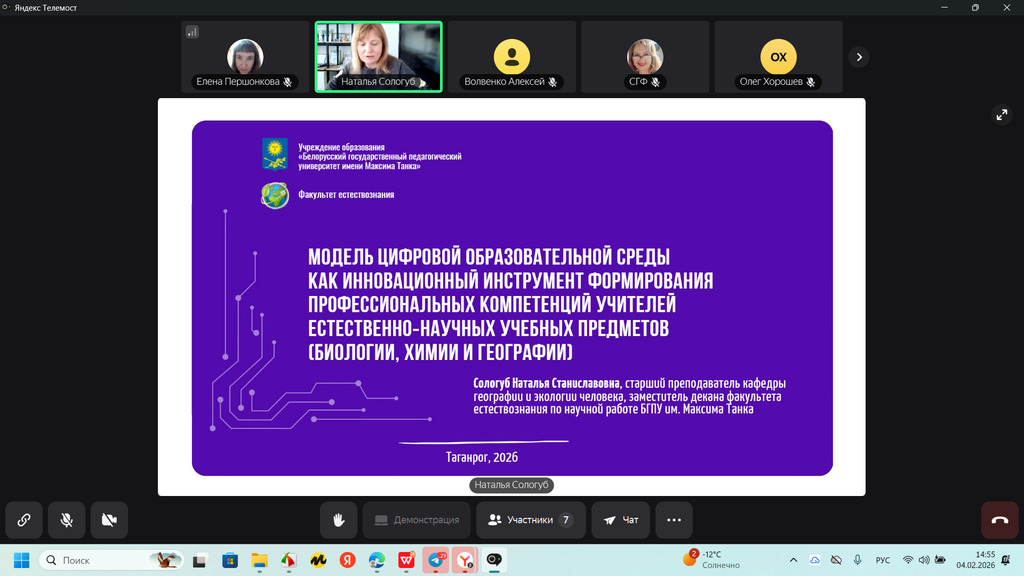1024x576 pixels.
Task: Check the connection quality indicator icon
Action: [192, 32]
